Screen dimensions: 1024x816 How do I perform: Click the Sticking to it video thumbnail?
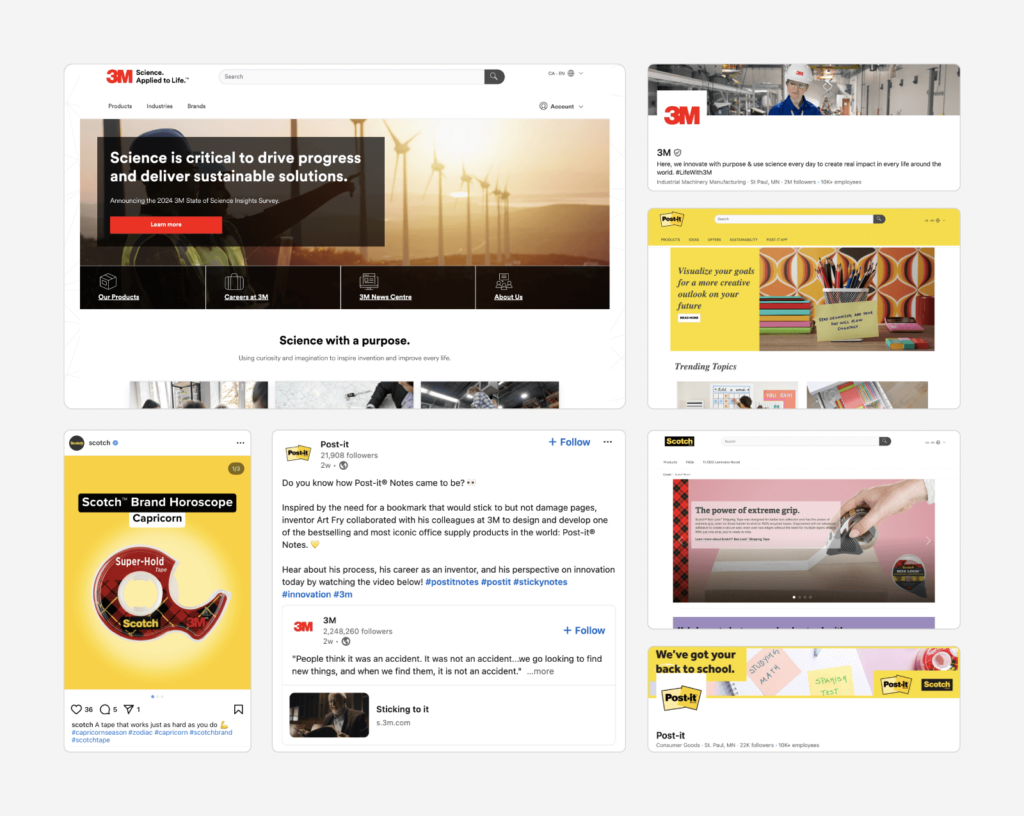(x=329, y=715)
